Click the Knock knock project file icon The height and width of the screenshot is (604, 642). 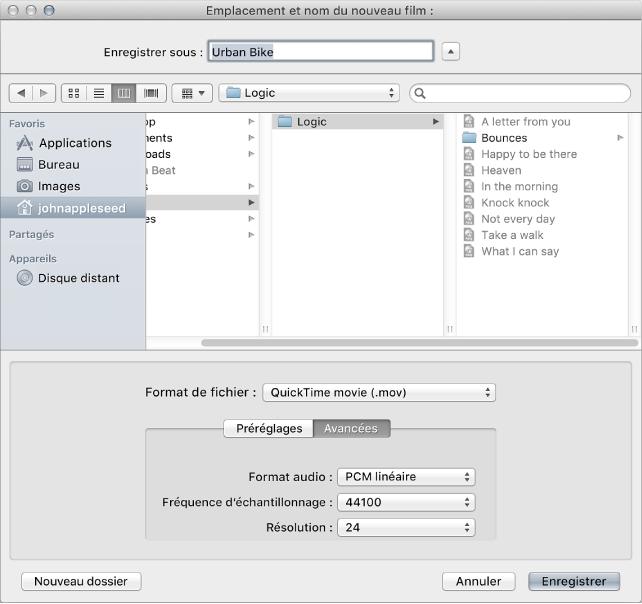tap(469, 202)
